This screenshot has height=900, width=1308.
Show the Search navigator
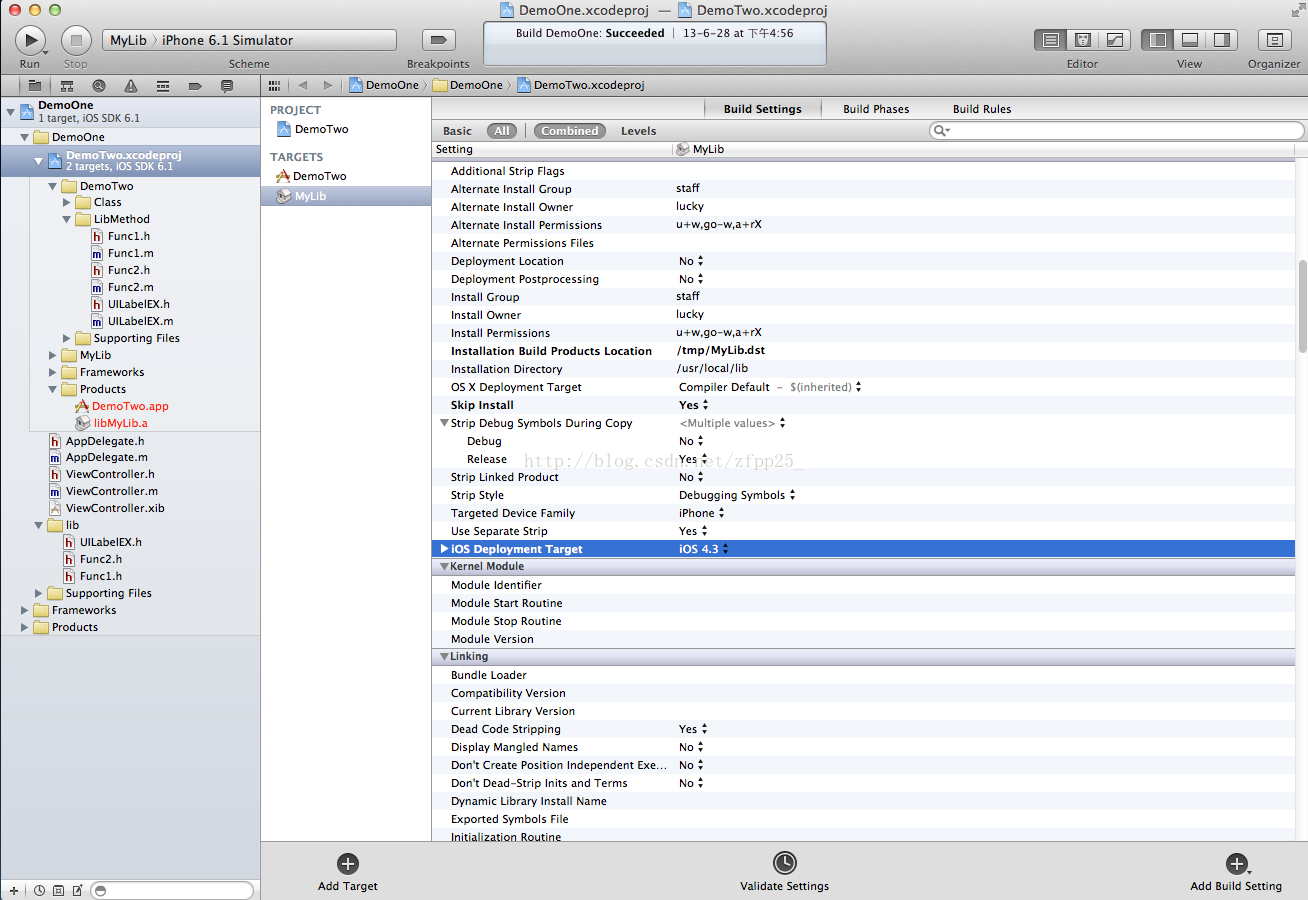pos(99,85)
